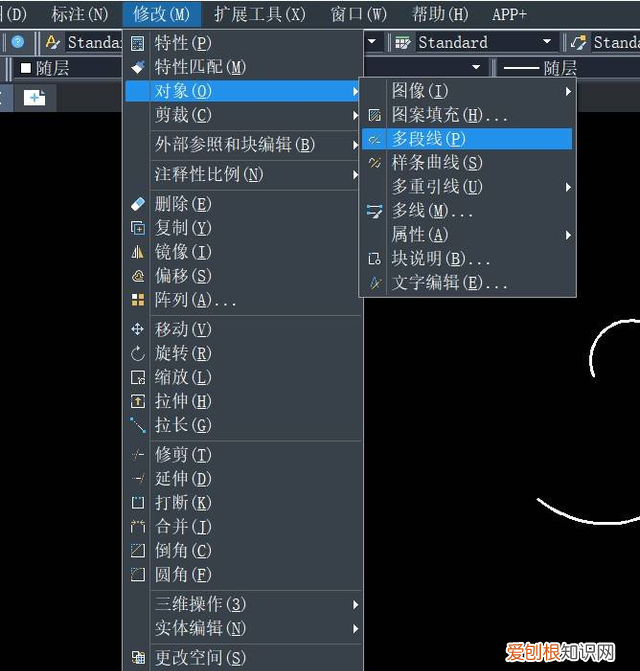The height and width of the screenshot is (671, 640).
Task: Open the dropdown arrow left of table style
Action: point(372,42)
